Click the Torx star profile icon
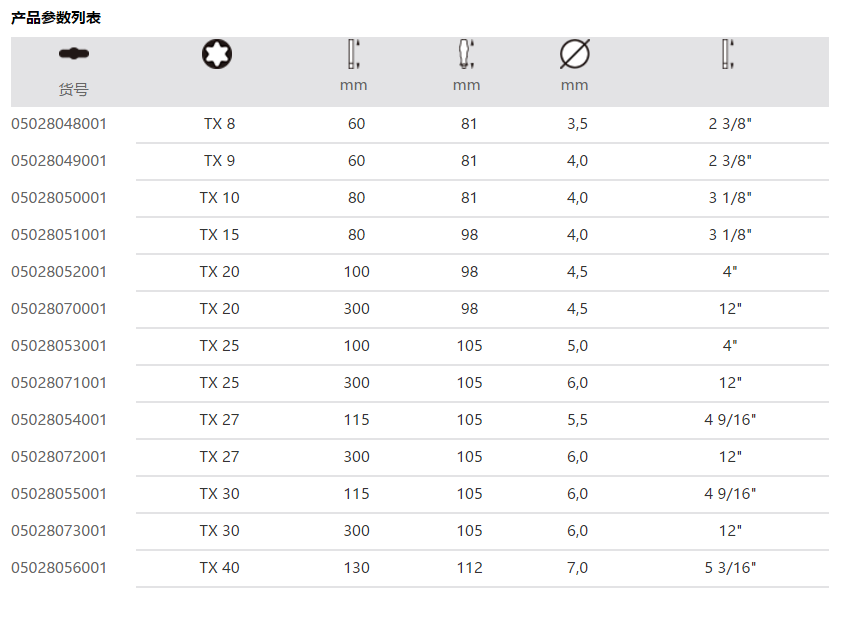The width and height of the screenshot is (842, 617). (217, 54)
